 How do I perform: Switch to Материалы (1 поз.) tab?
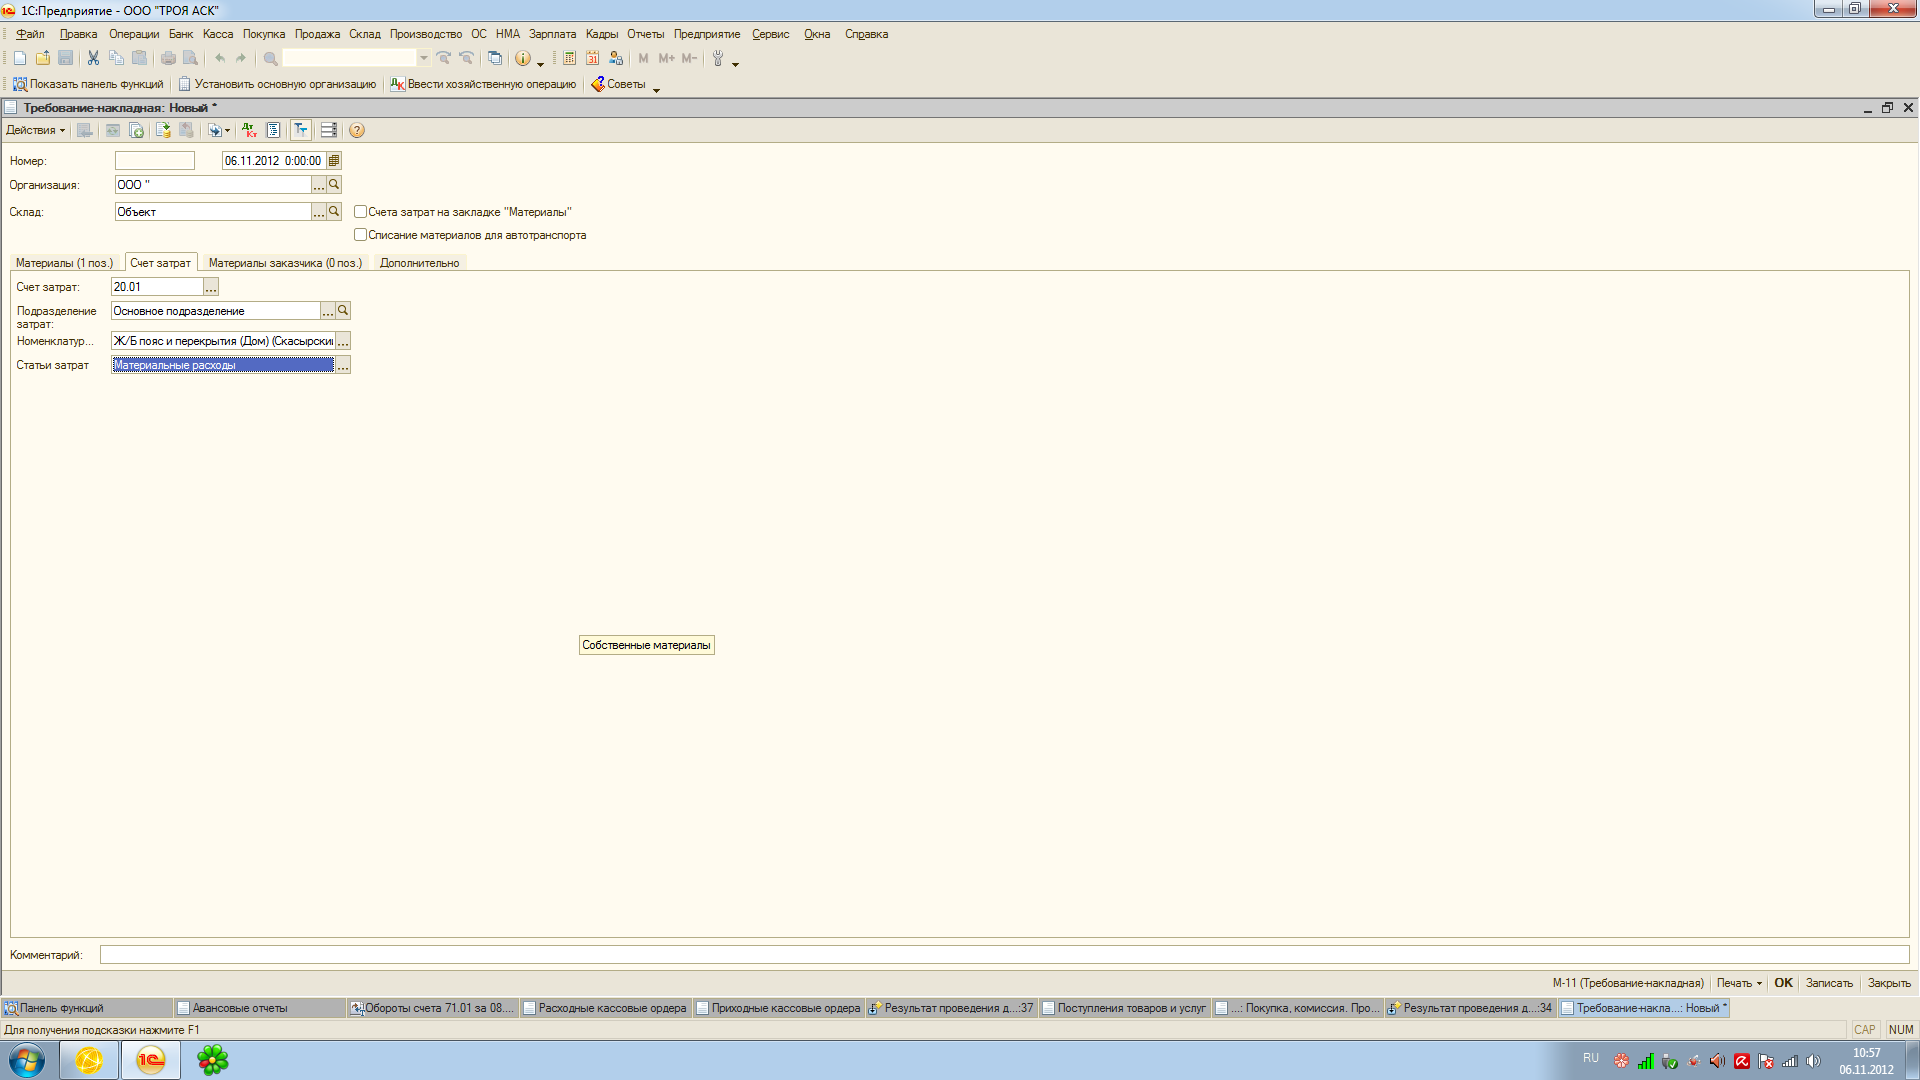click(64, 263)
